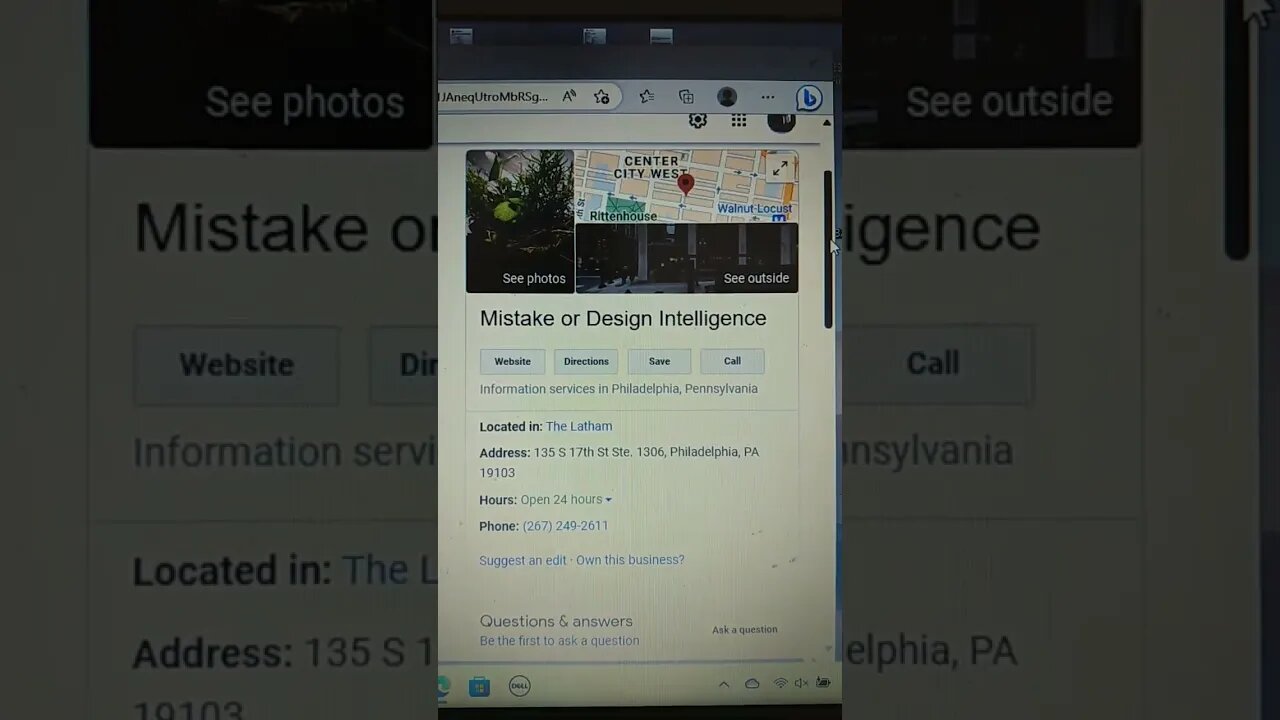The image size is (1280, 720).
Task: Click the Questions & answers heading
Action: tap(556, 621)
